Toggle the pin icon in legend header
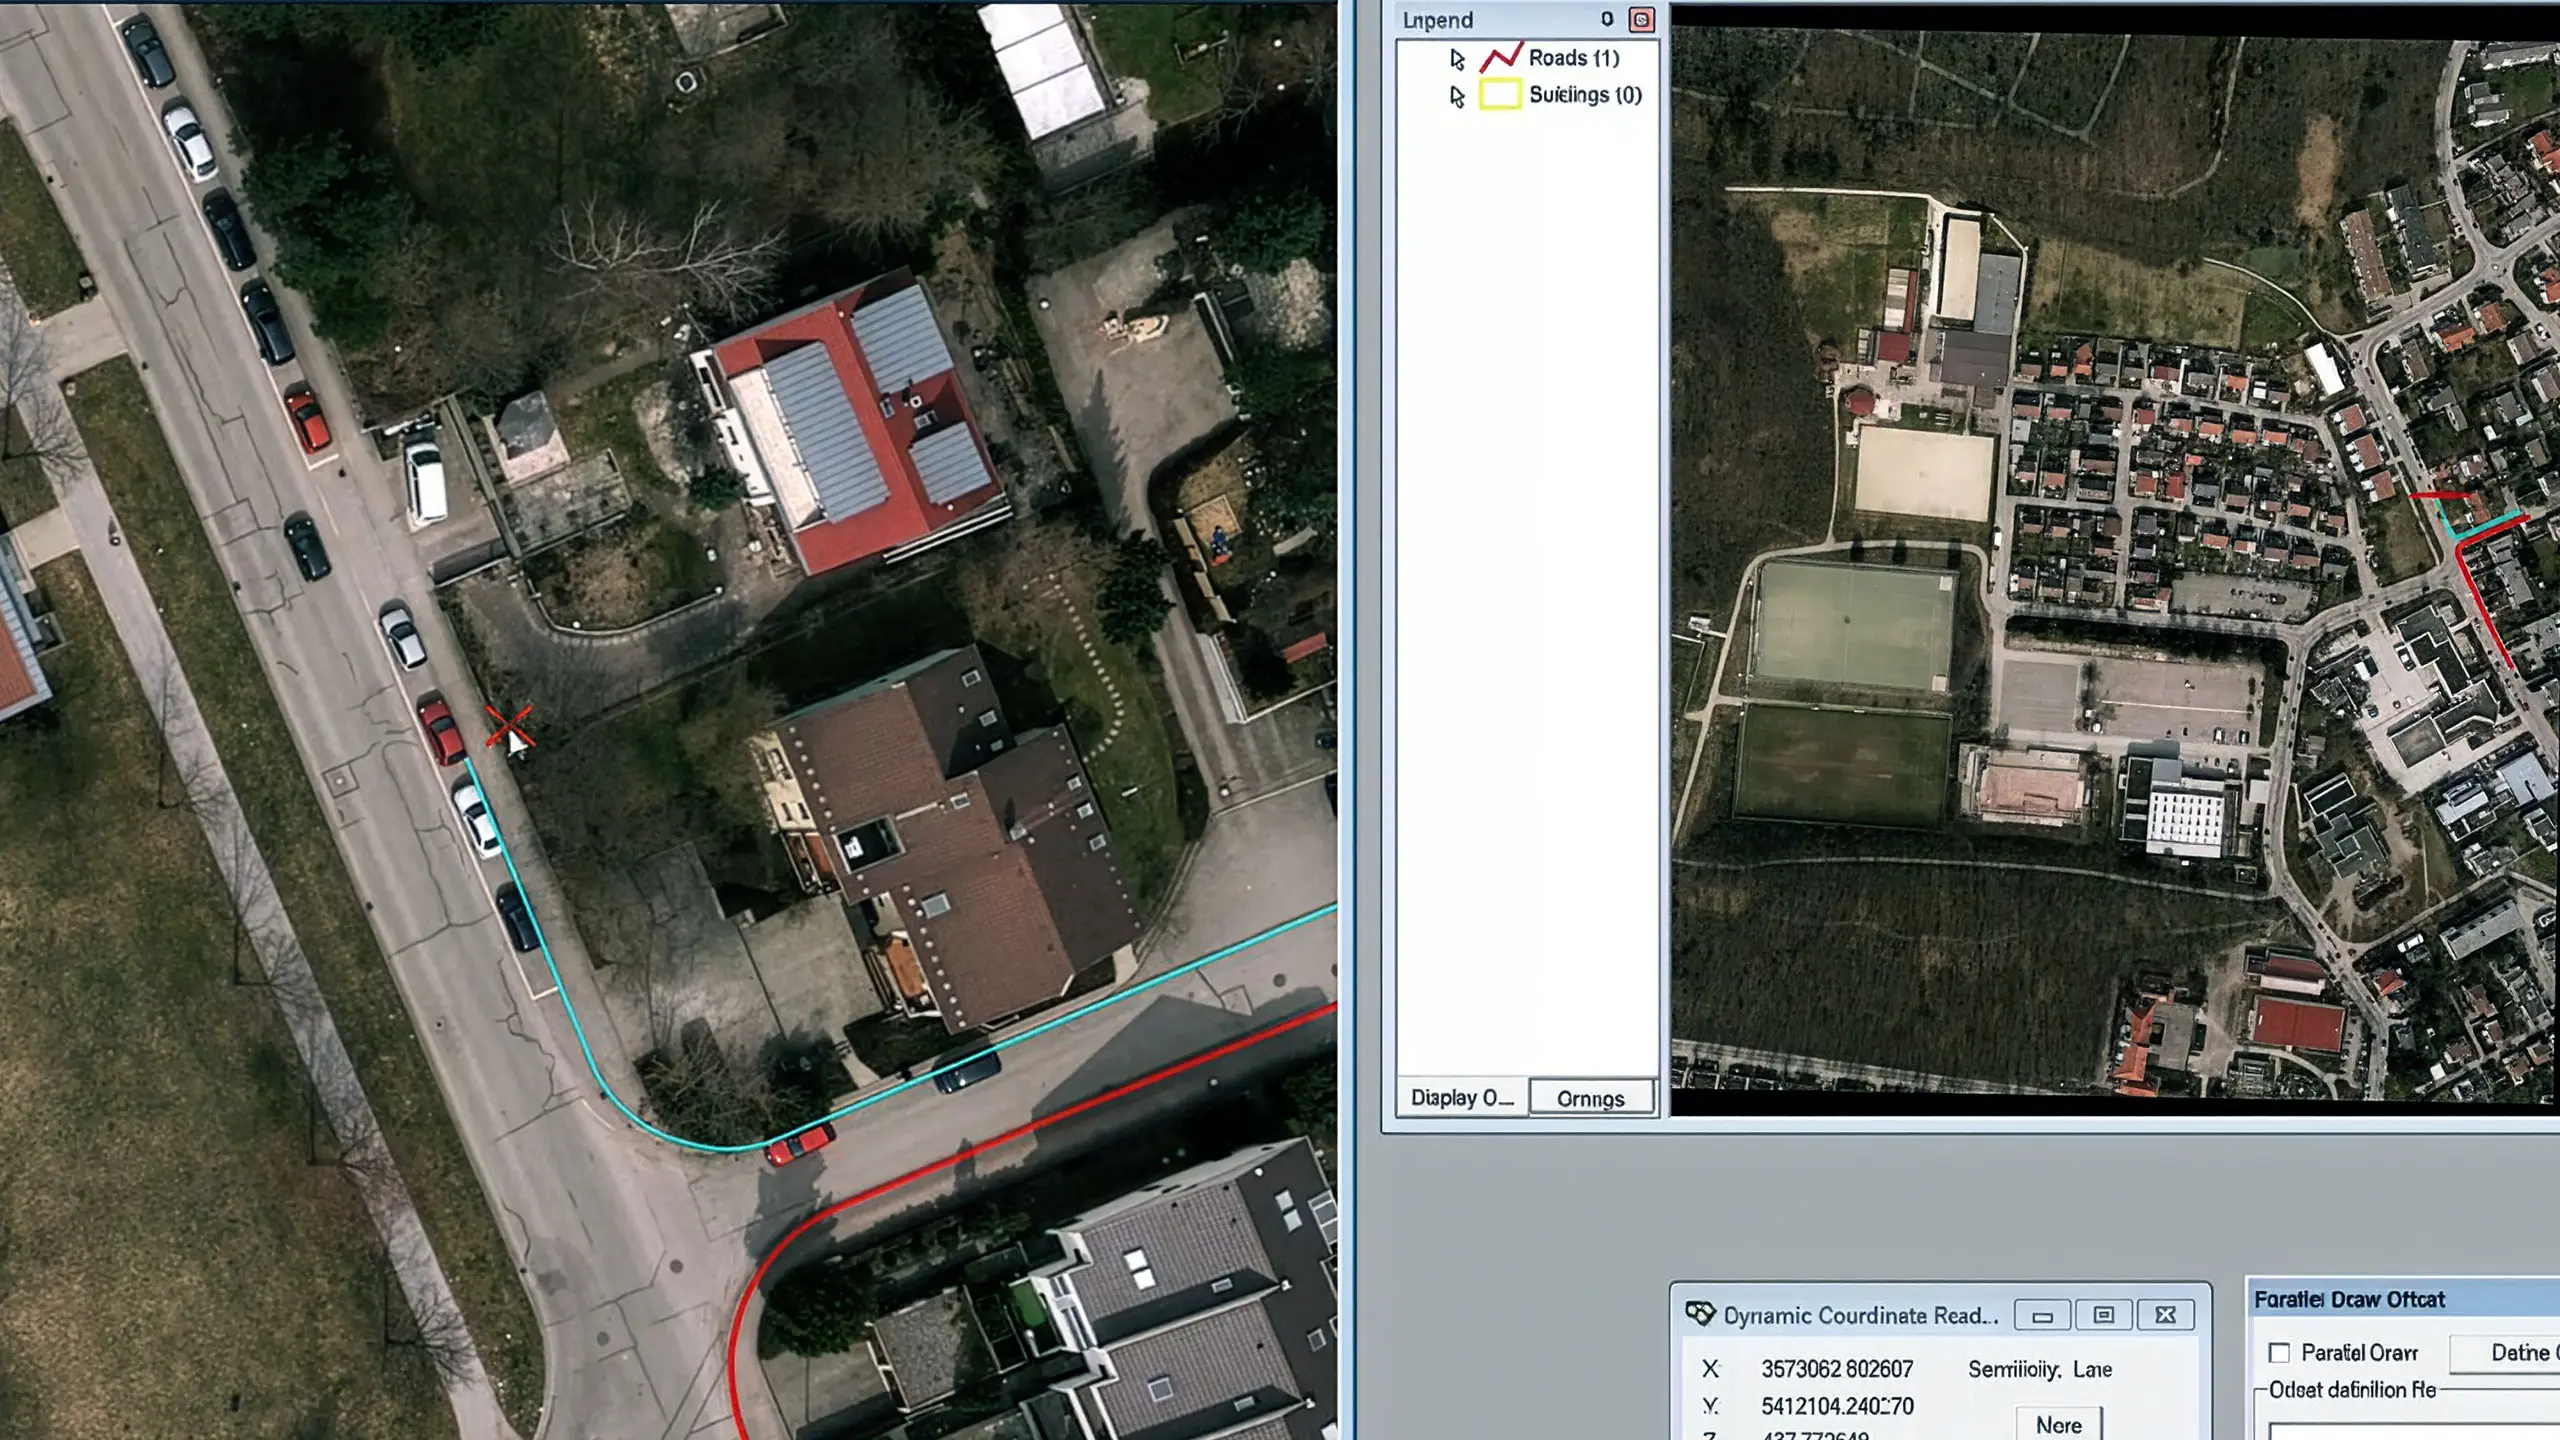 coord(1607,19)
